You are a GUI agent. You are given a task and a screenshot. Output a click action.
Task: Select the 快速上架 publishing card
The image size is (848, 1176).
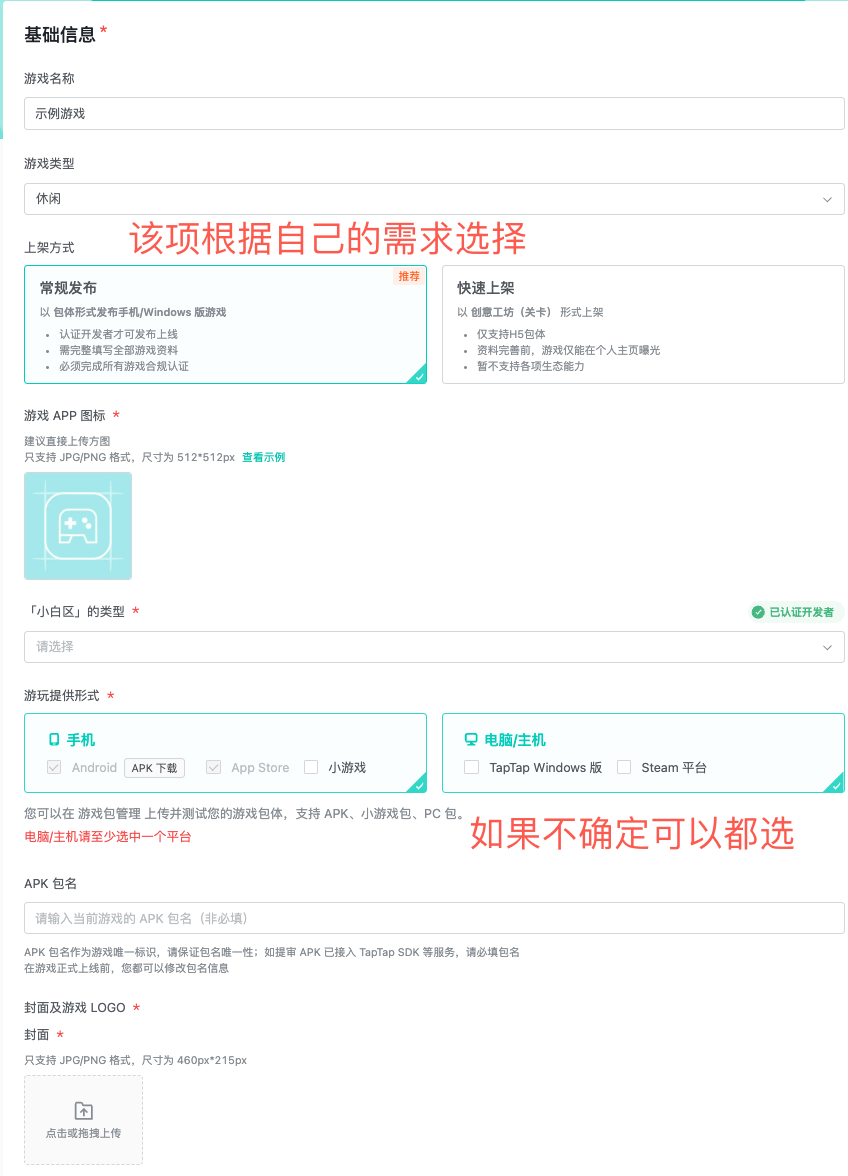coord(643,324)
